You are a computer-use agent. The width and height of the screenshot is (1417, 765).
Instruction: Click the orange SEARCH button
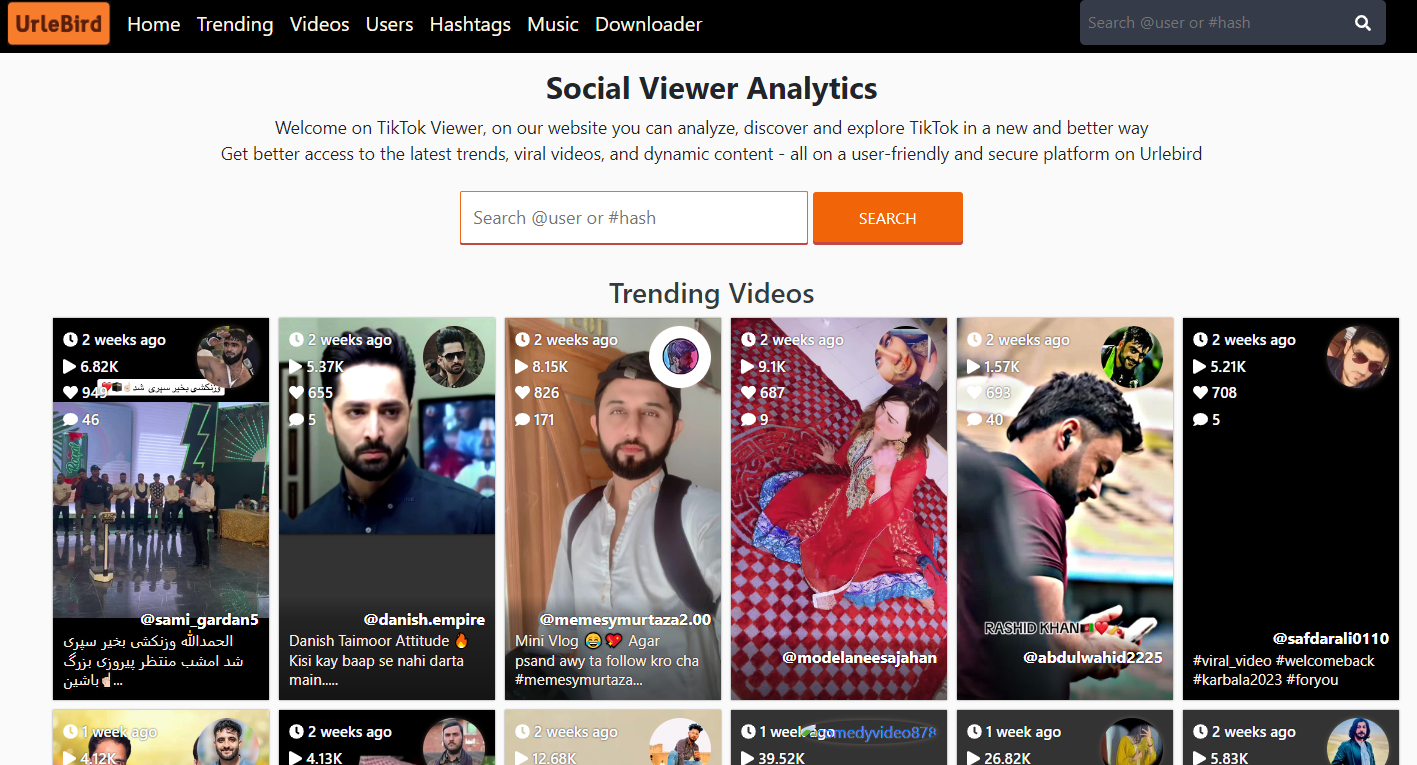coord(888,218)
